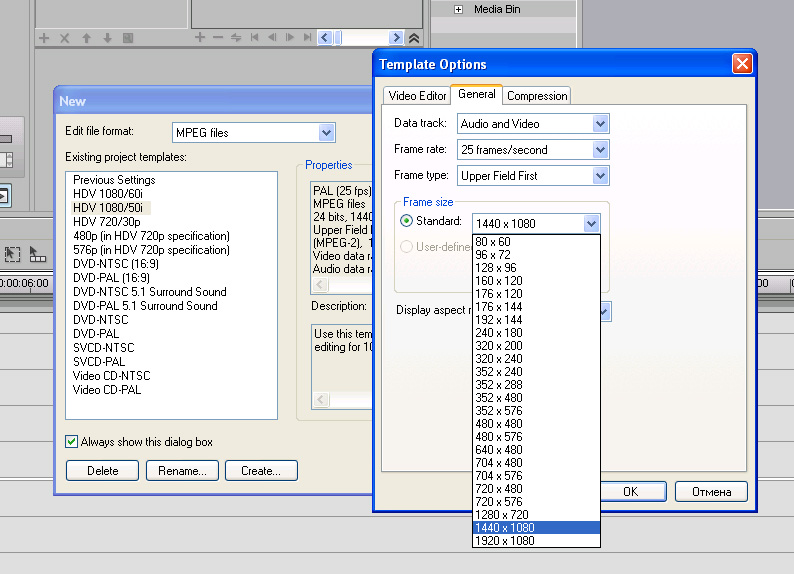
Task: Click the Description box left scroll arrow
Action: pyautogui.click(x=321, y=400)
